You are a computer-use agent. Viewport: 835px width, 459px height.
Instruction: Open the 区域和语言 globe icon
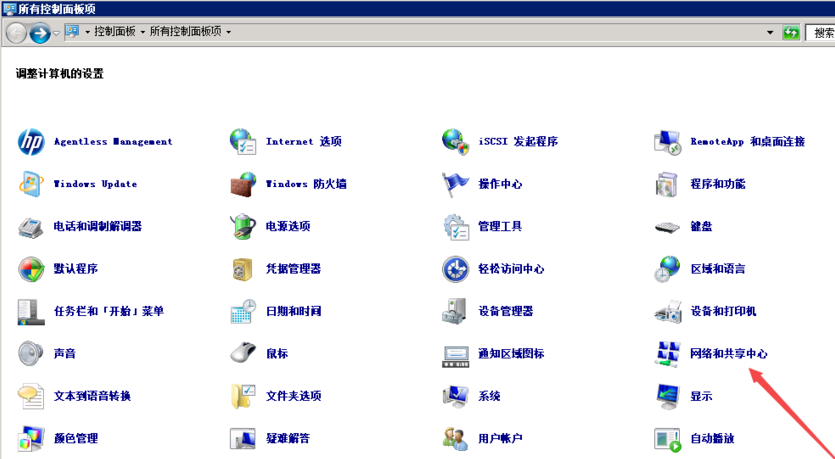click(668, 269)
